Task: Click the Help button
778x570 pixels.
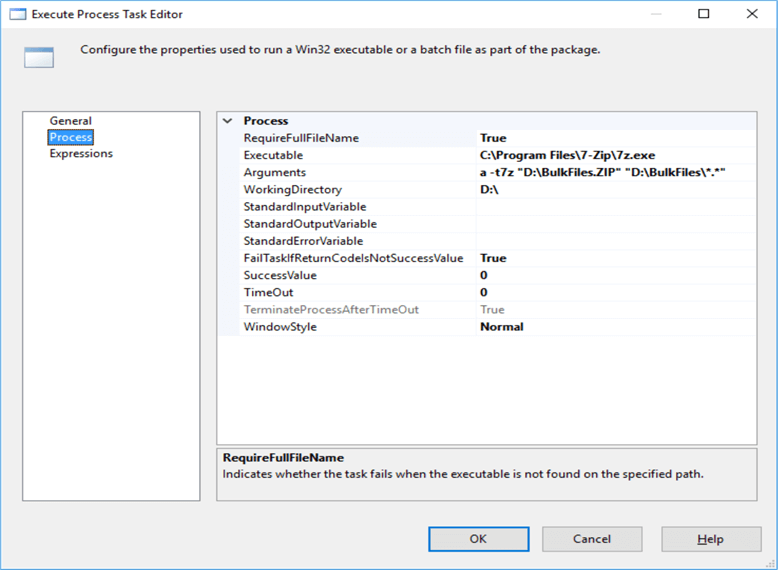Action: pyautogui.click(x=710, y=539)
